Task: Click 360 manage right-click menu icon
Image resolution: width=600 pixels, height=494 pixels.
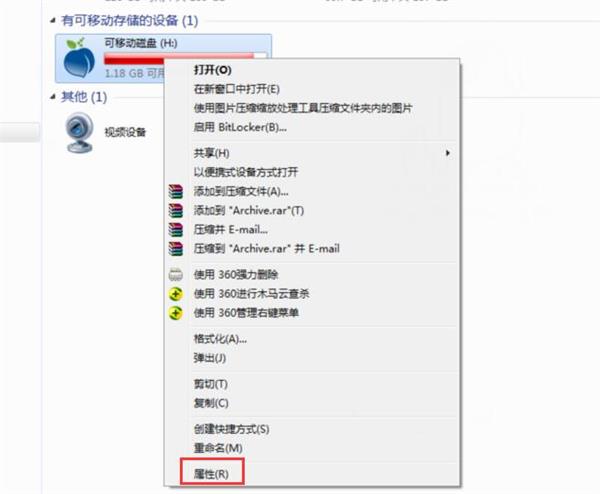Action: click(176, 313)
